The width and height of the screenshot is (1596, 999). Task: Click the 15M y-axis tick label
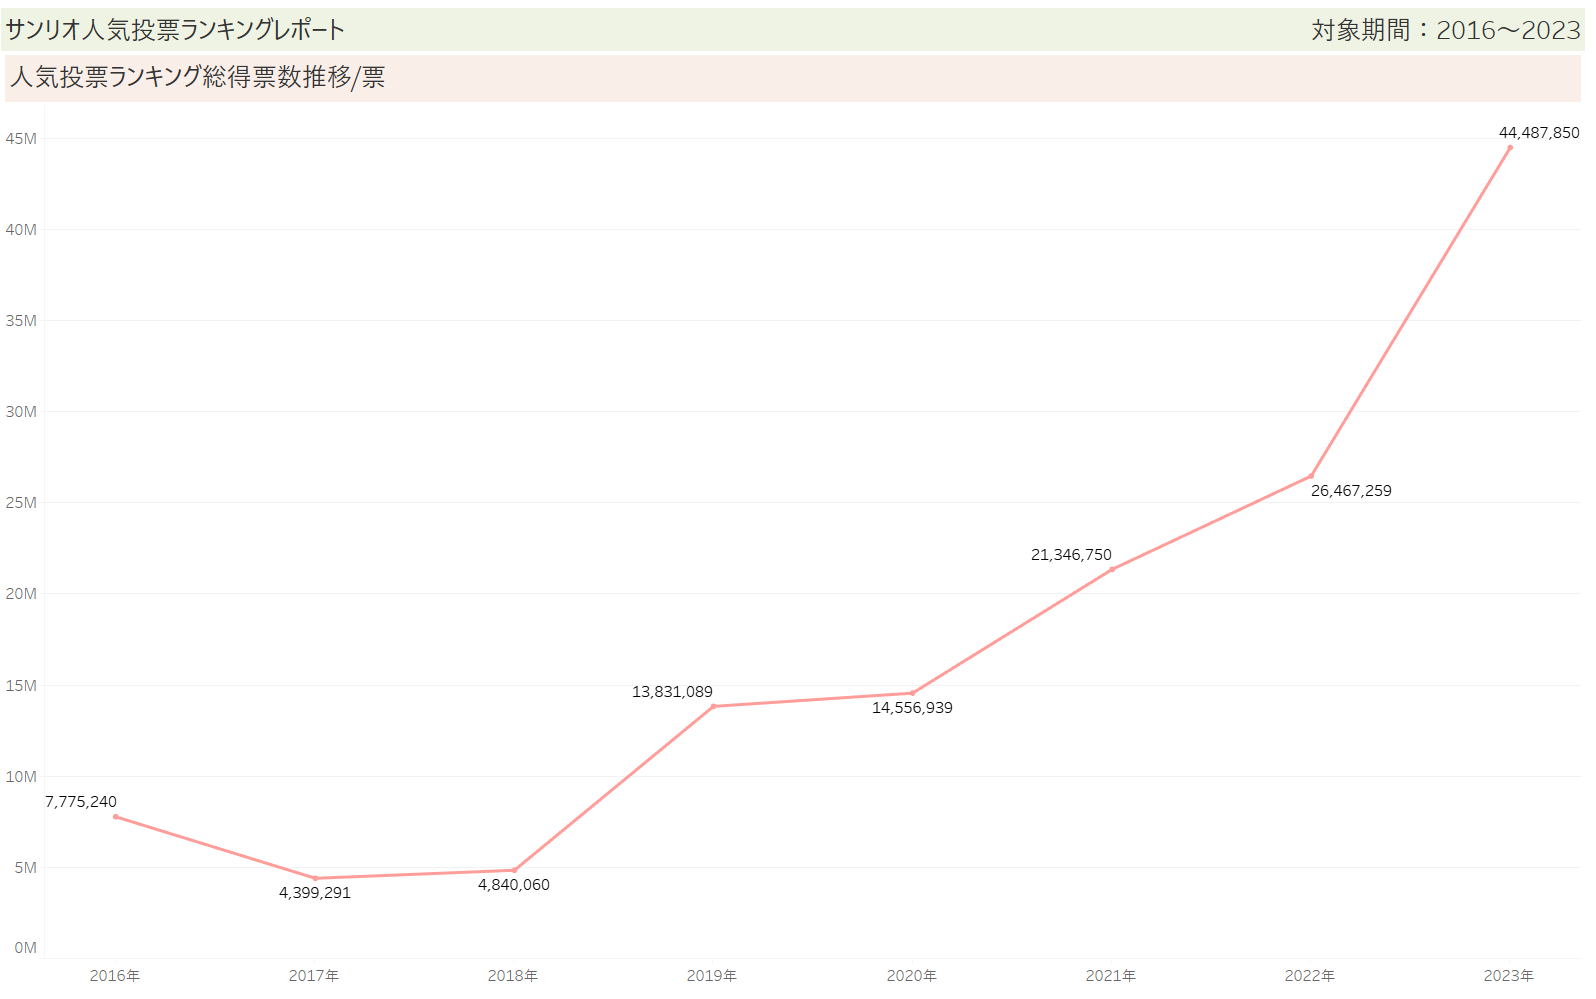[x=21, y=685]
